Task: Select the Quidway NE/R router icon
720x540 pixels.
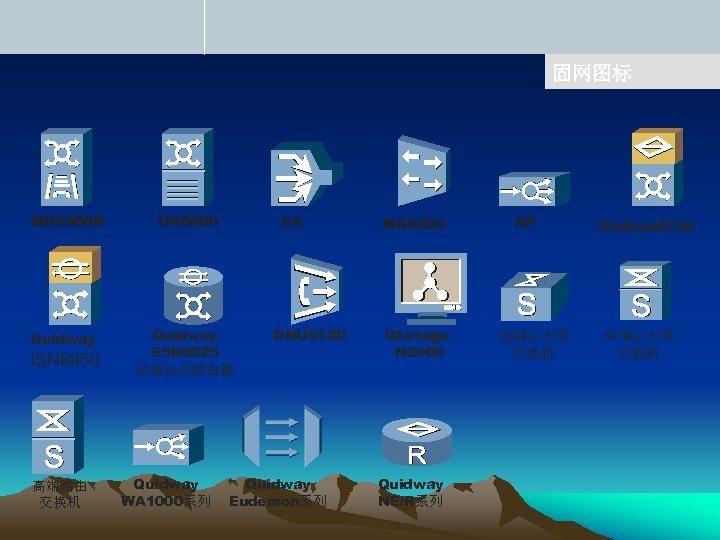Action: (417, 441)
